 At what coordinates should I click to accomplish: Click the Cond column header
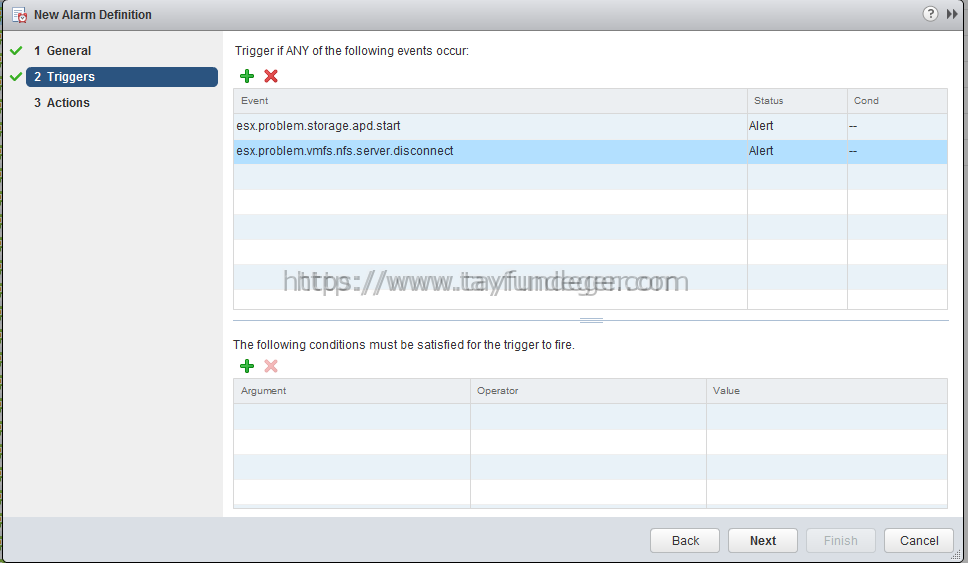click(x=897, y=101)
